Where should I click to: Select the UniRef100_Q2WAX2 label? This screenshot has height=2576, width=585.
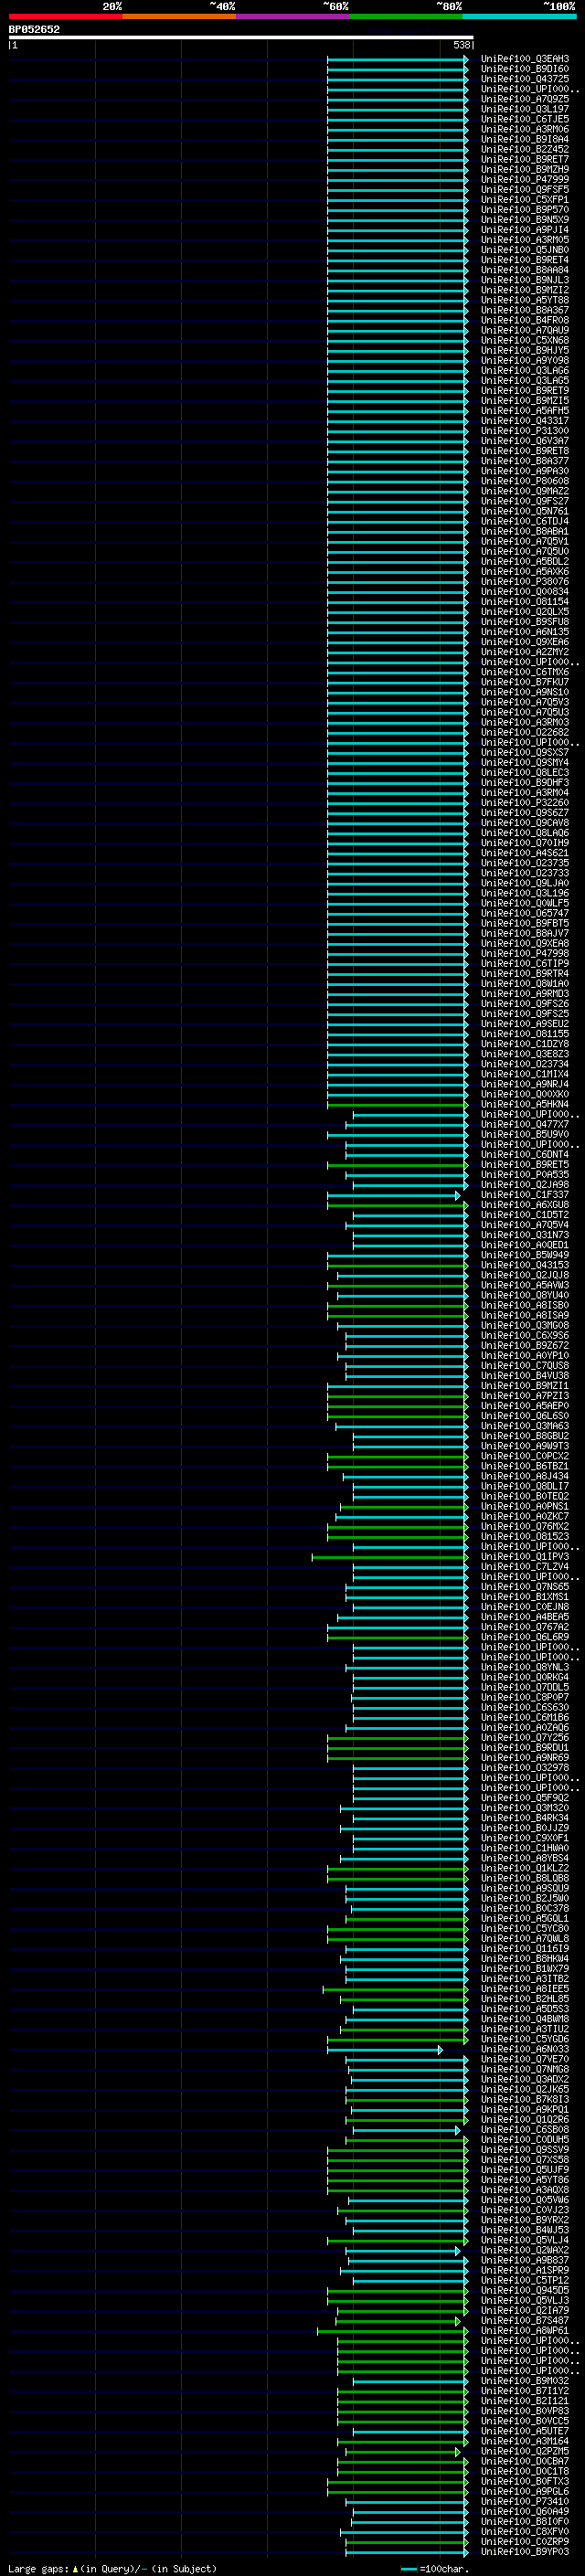coord(525,2250)
